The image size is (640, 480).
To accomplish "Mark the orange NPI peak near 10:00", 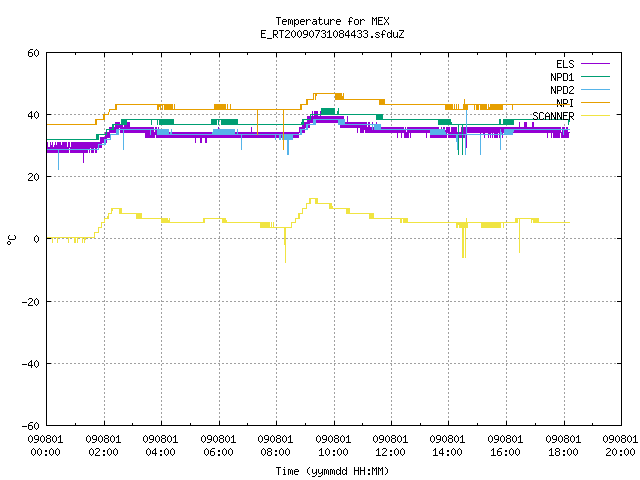I will point(325,93).
